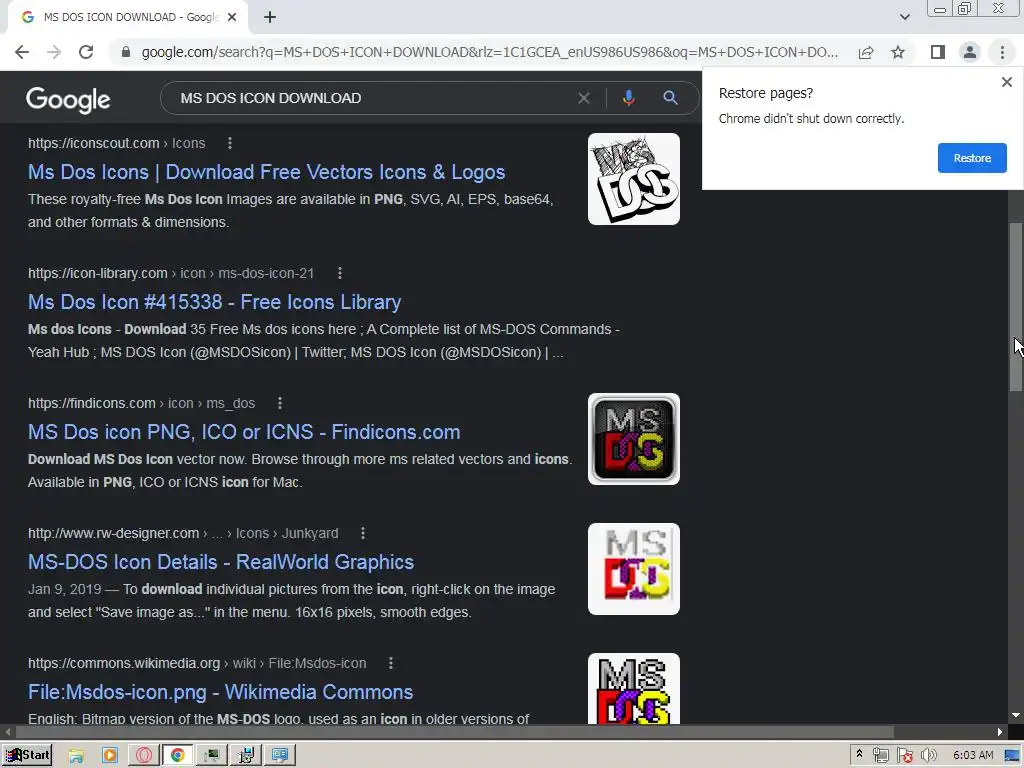Clear the Google search box text
The width and height of the screenshot is (1024, 768).
tap(584, 98)
